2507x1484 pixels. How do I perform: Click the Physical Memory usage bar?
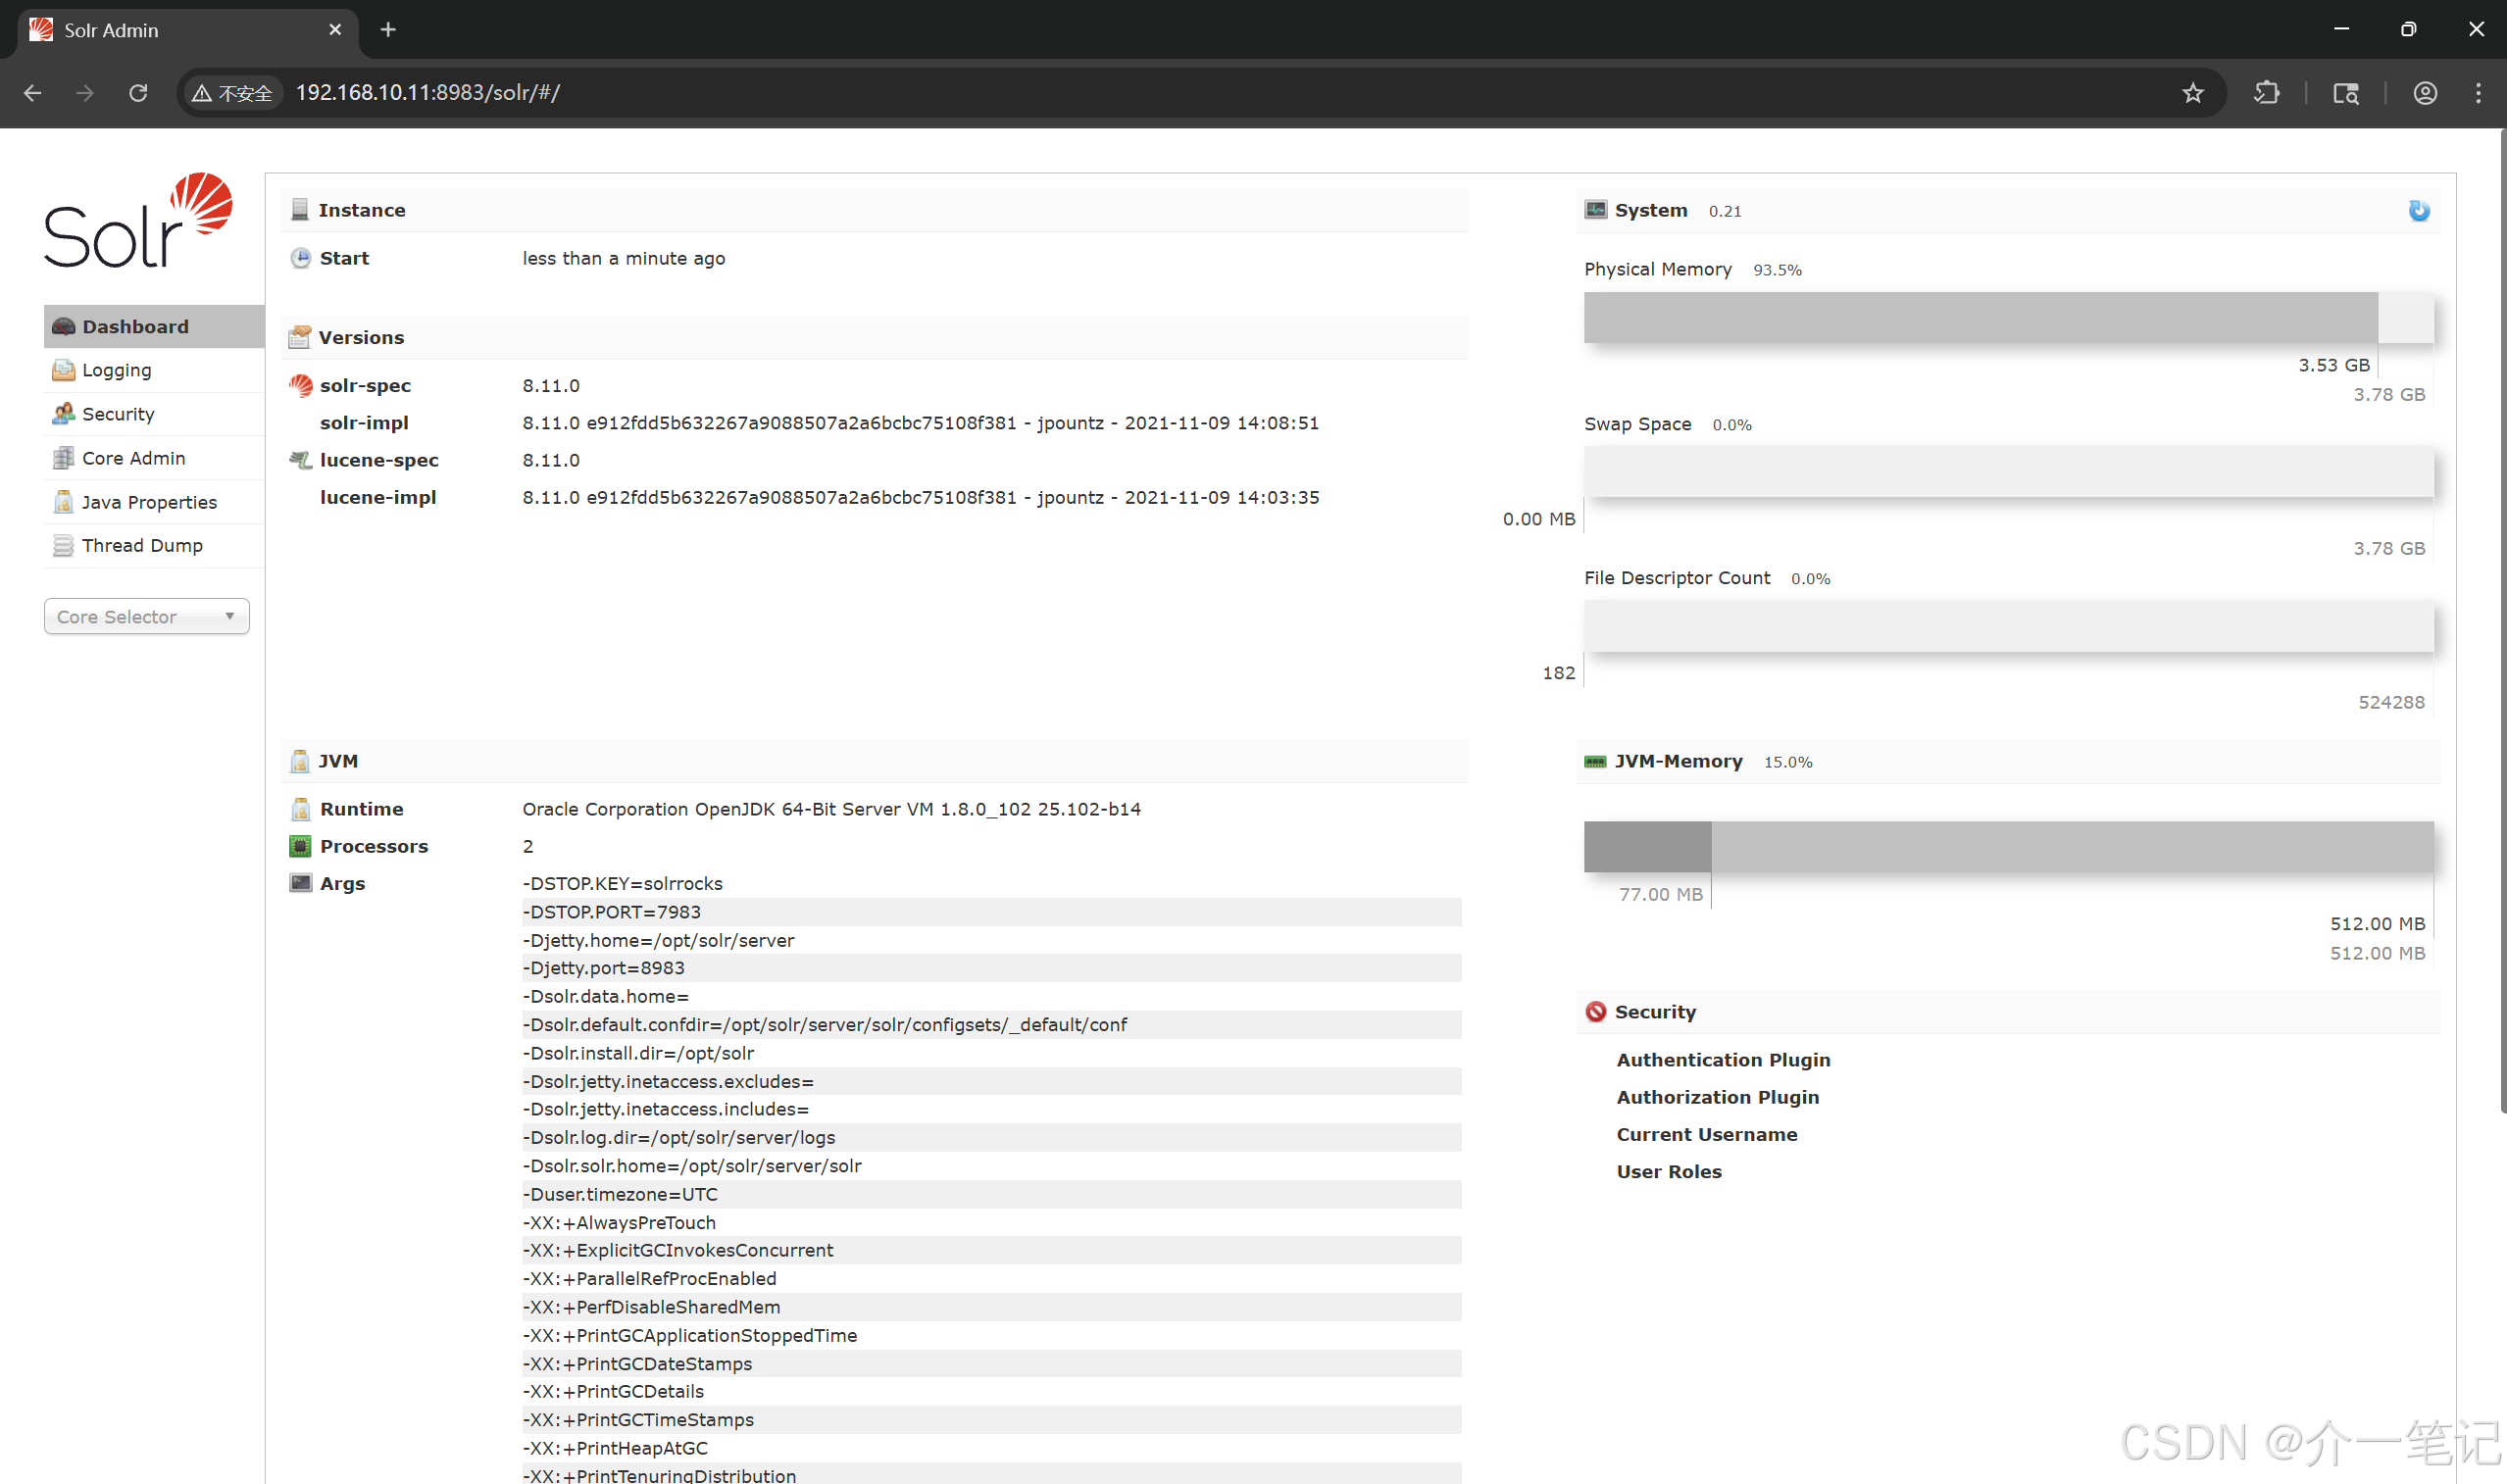pos(2007,318)
